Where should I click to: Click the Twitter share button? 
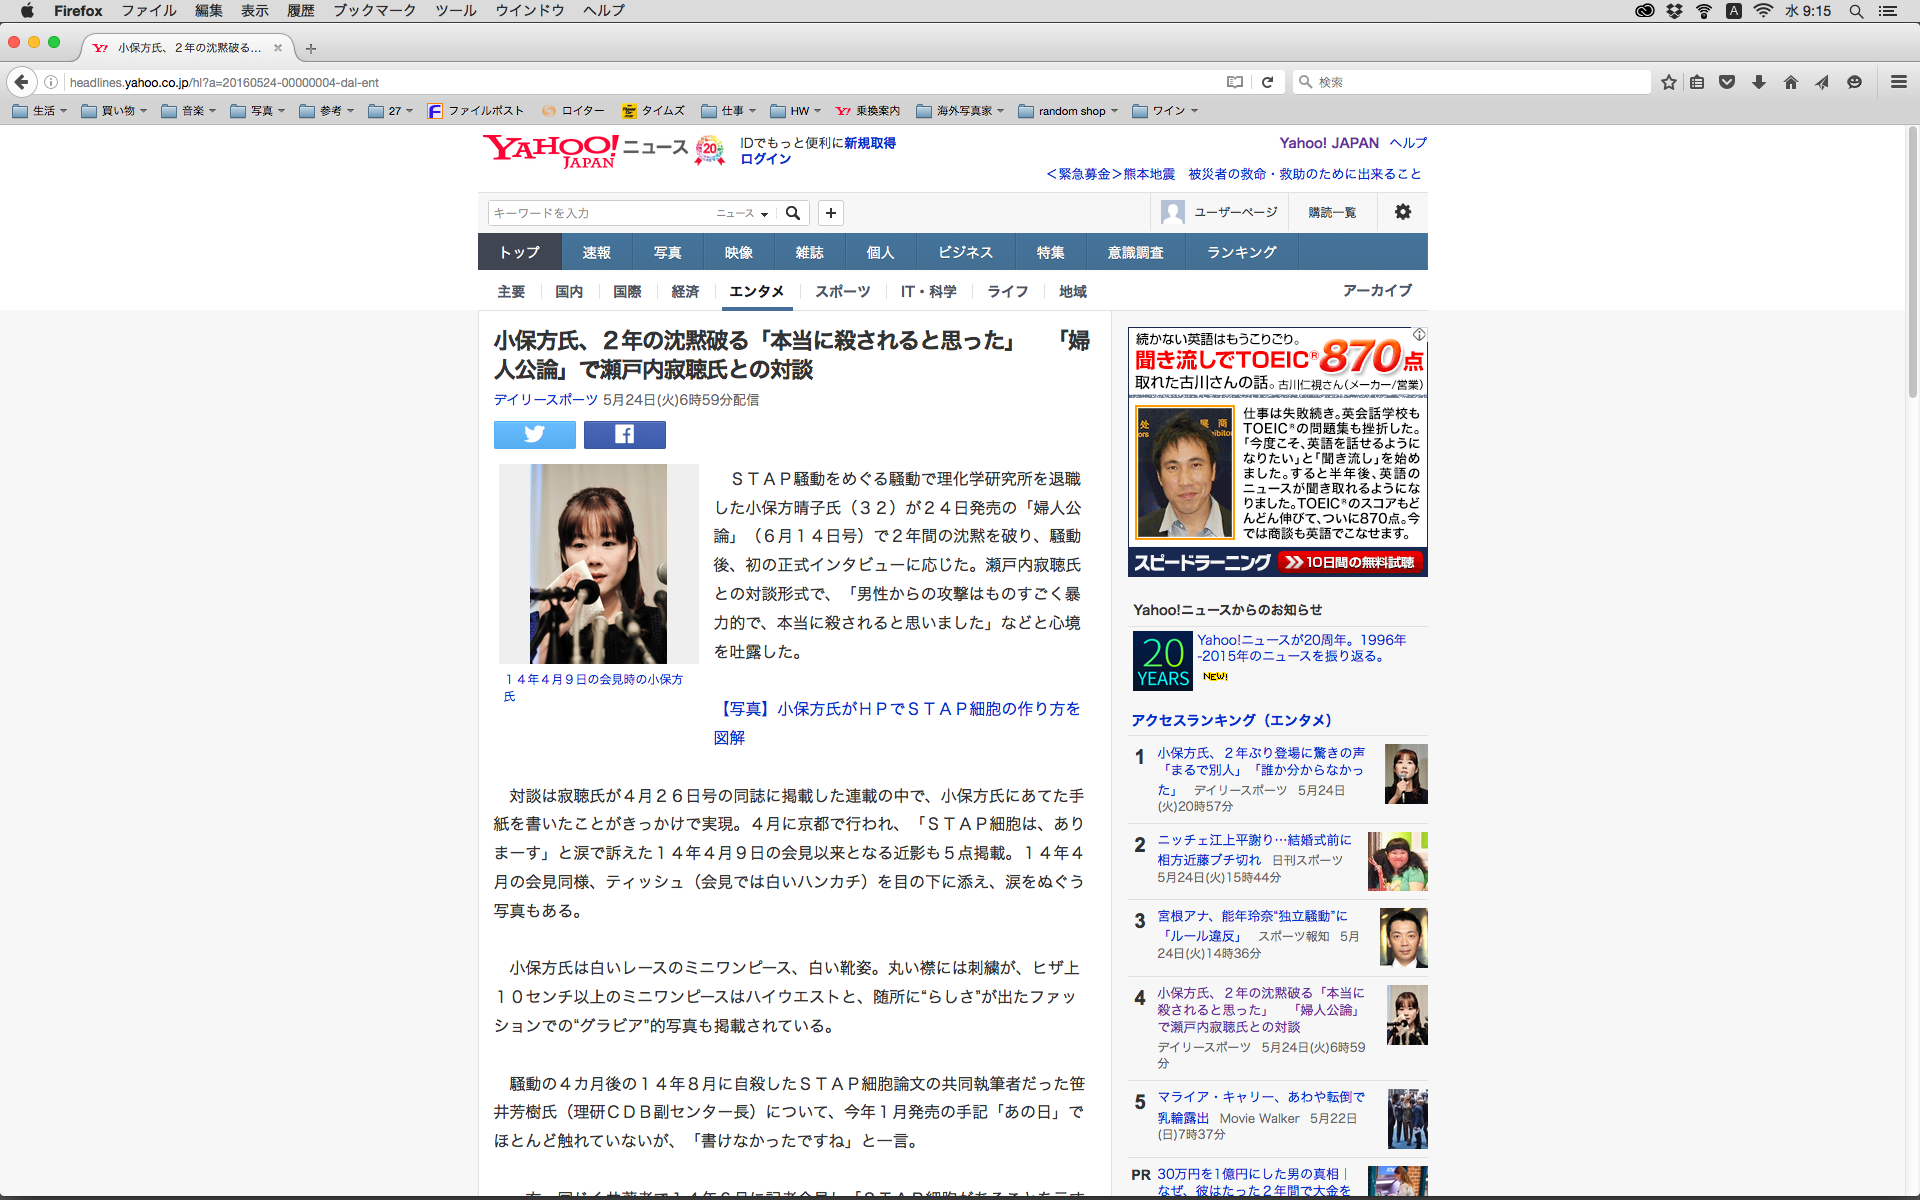[534, 434]
